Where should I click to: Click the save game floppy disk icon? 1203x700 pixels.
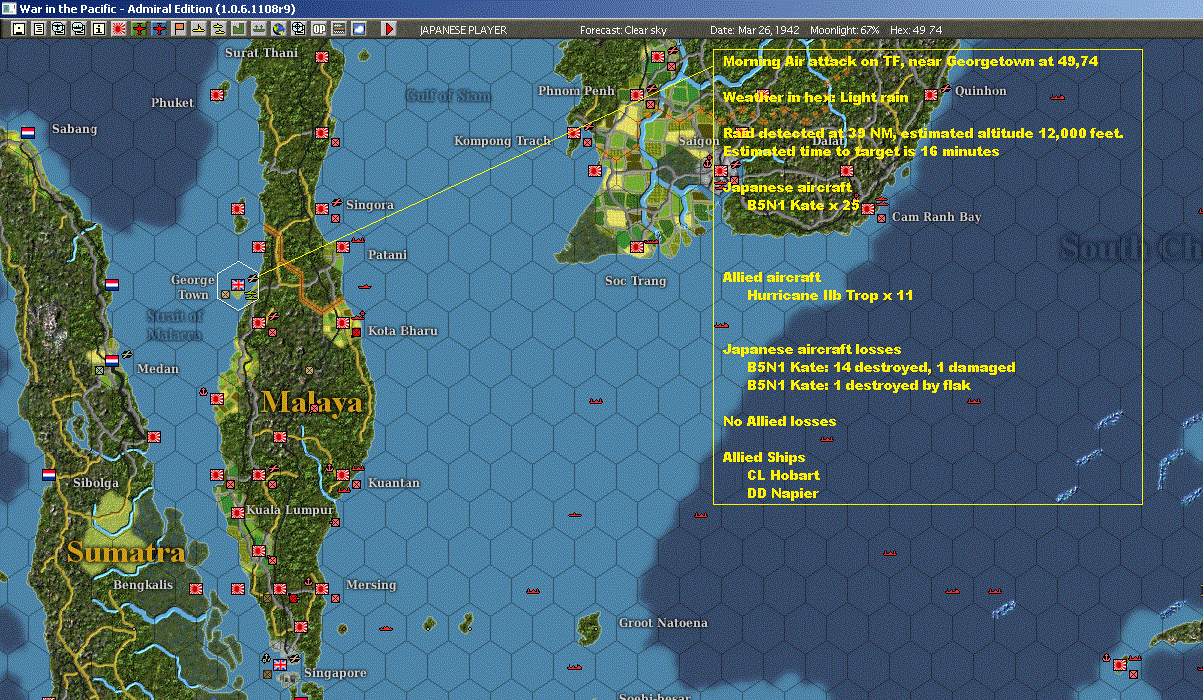click(18, 29)
